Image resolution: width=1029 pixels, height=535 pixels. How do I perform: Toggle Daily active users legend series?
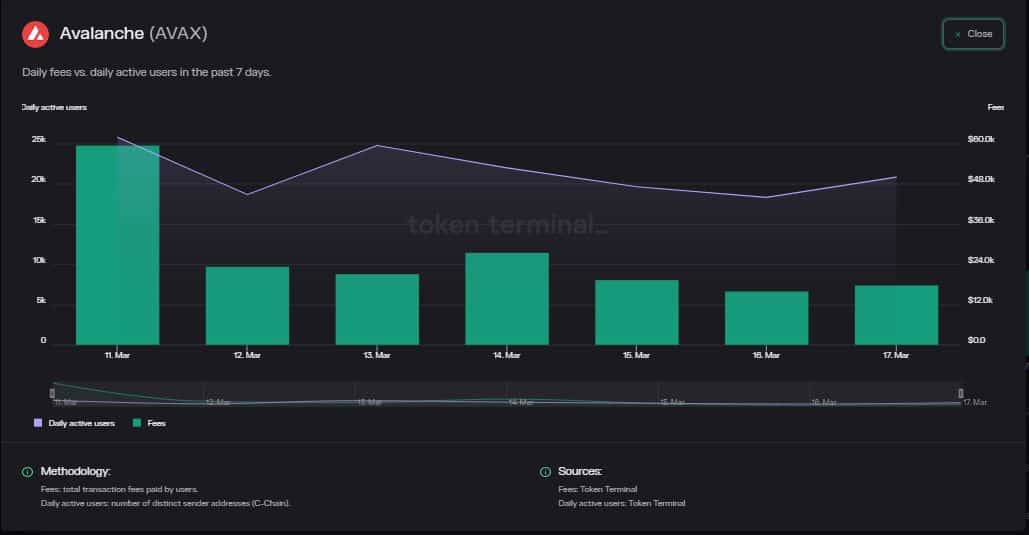[74, 423]
